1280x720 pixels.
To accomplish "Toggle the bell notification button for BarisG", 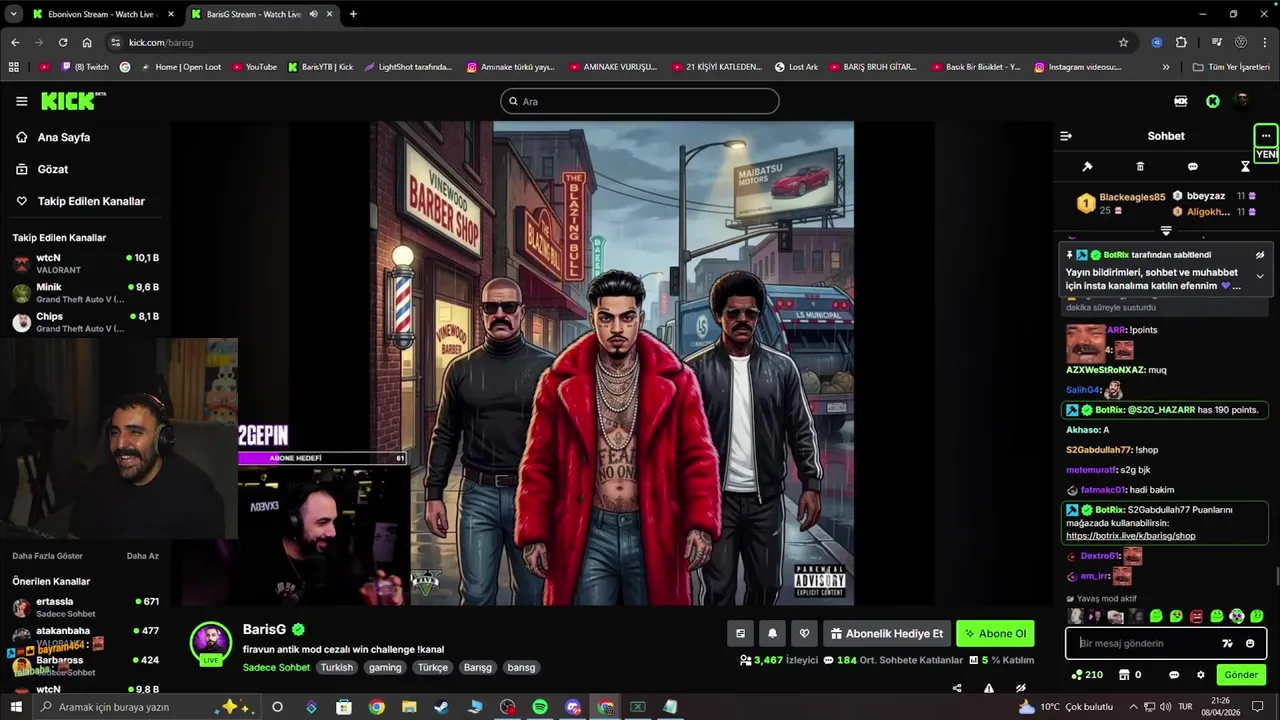I will pos(772,633).
